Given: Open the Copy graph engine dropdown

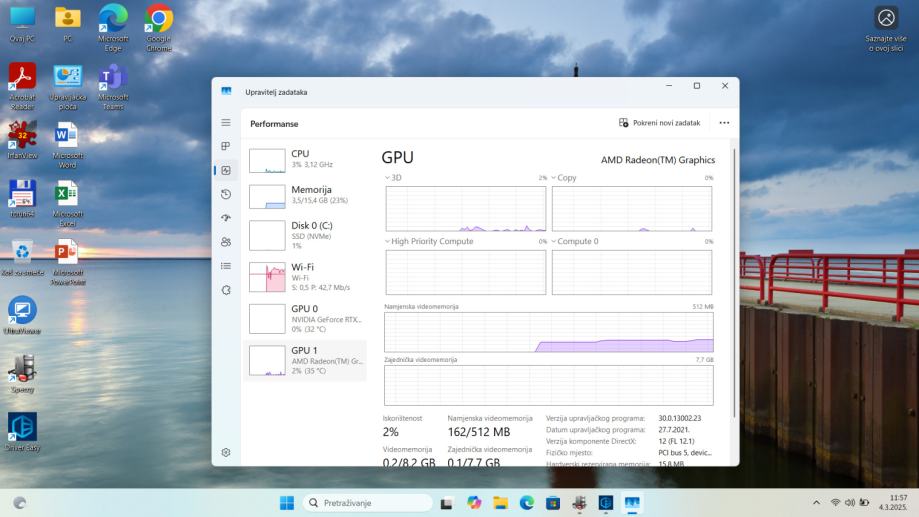Looking at the screenshot, I should [564, 178].
